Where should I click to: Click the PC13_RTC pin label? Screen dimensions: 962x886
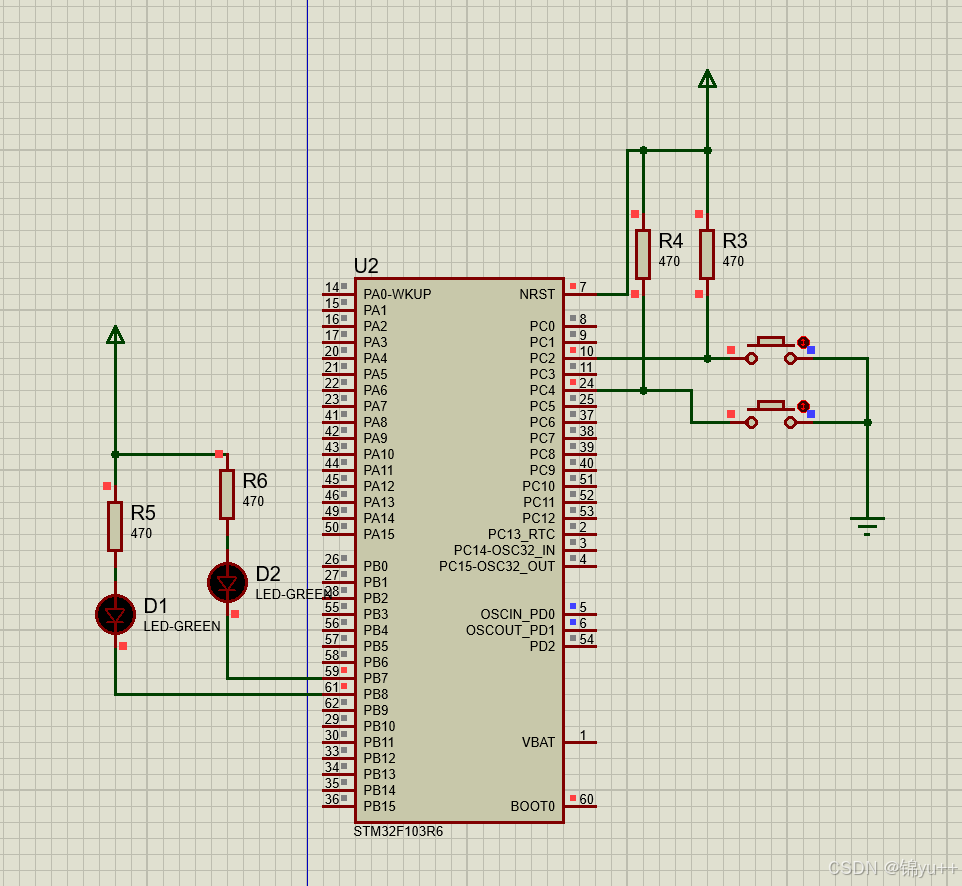(x=521, y=534)
